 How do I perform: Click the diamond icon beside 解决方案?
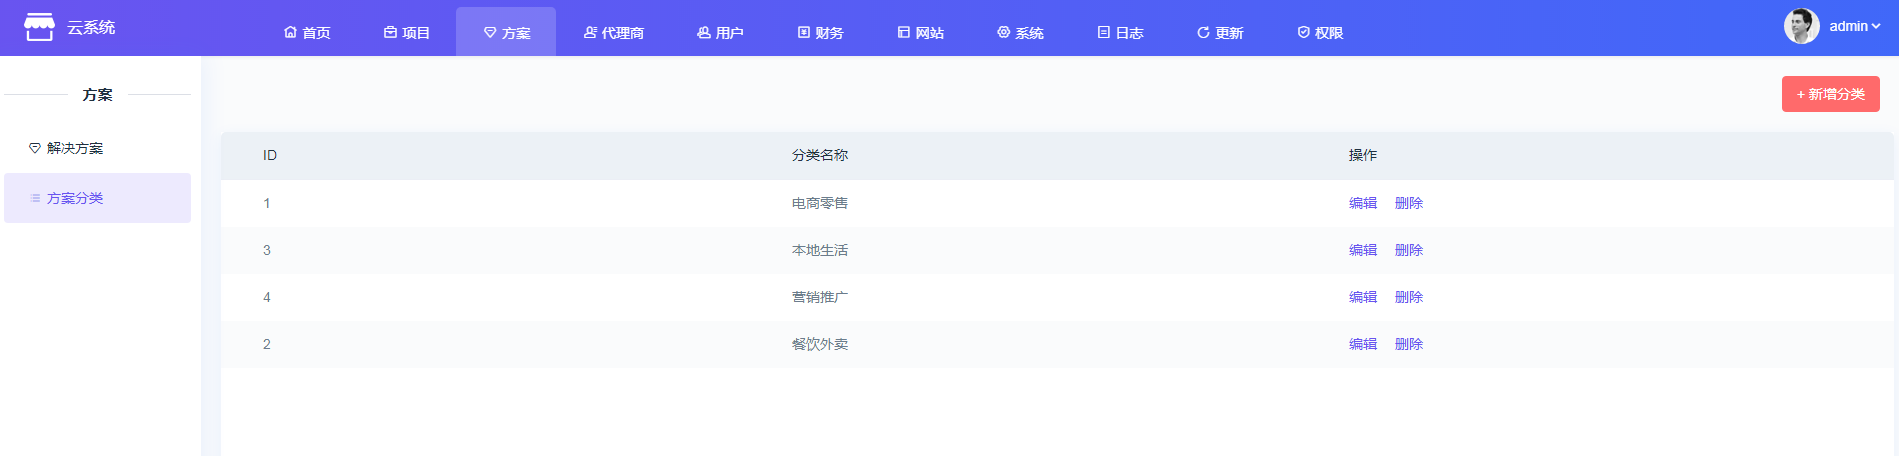coord(35,148)
